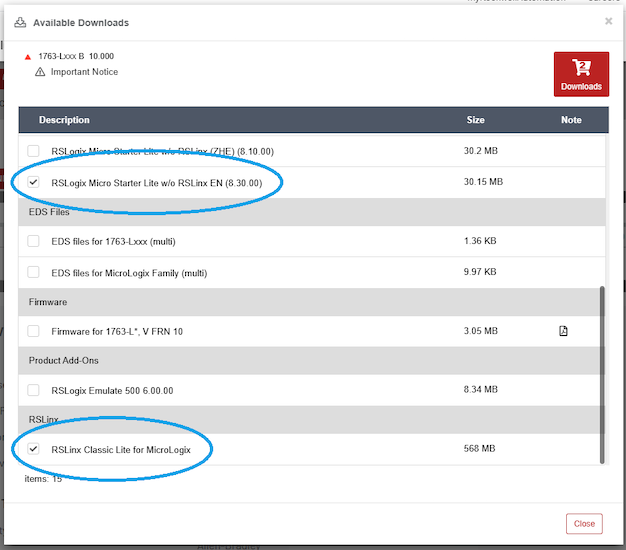Image resolution: width=626 pixels, height=550 pixels.
Task: Click the Close button
Action: (584, 523)
